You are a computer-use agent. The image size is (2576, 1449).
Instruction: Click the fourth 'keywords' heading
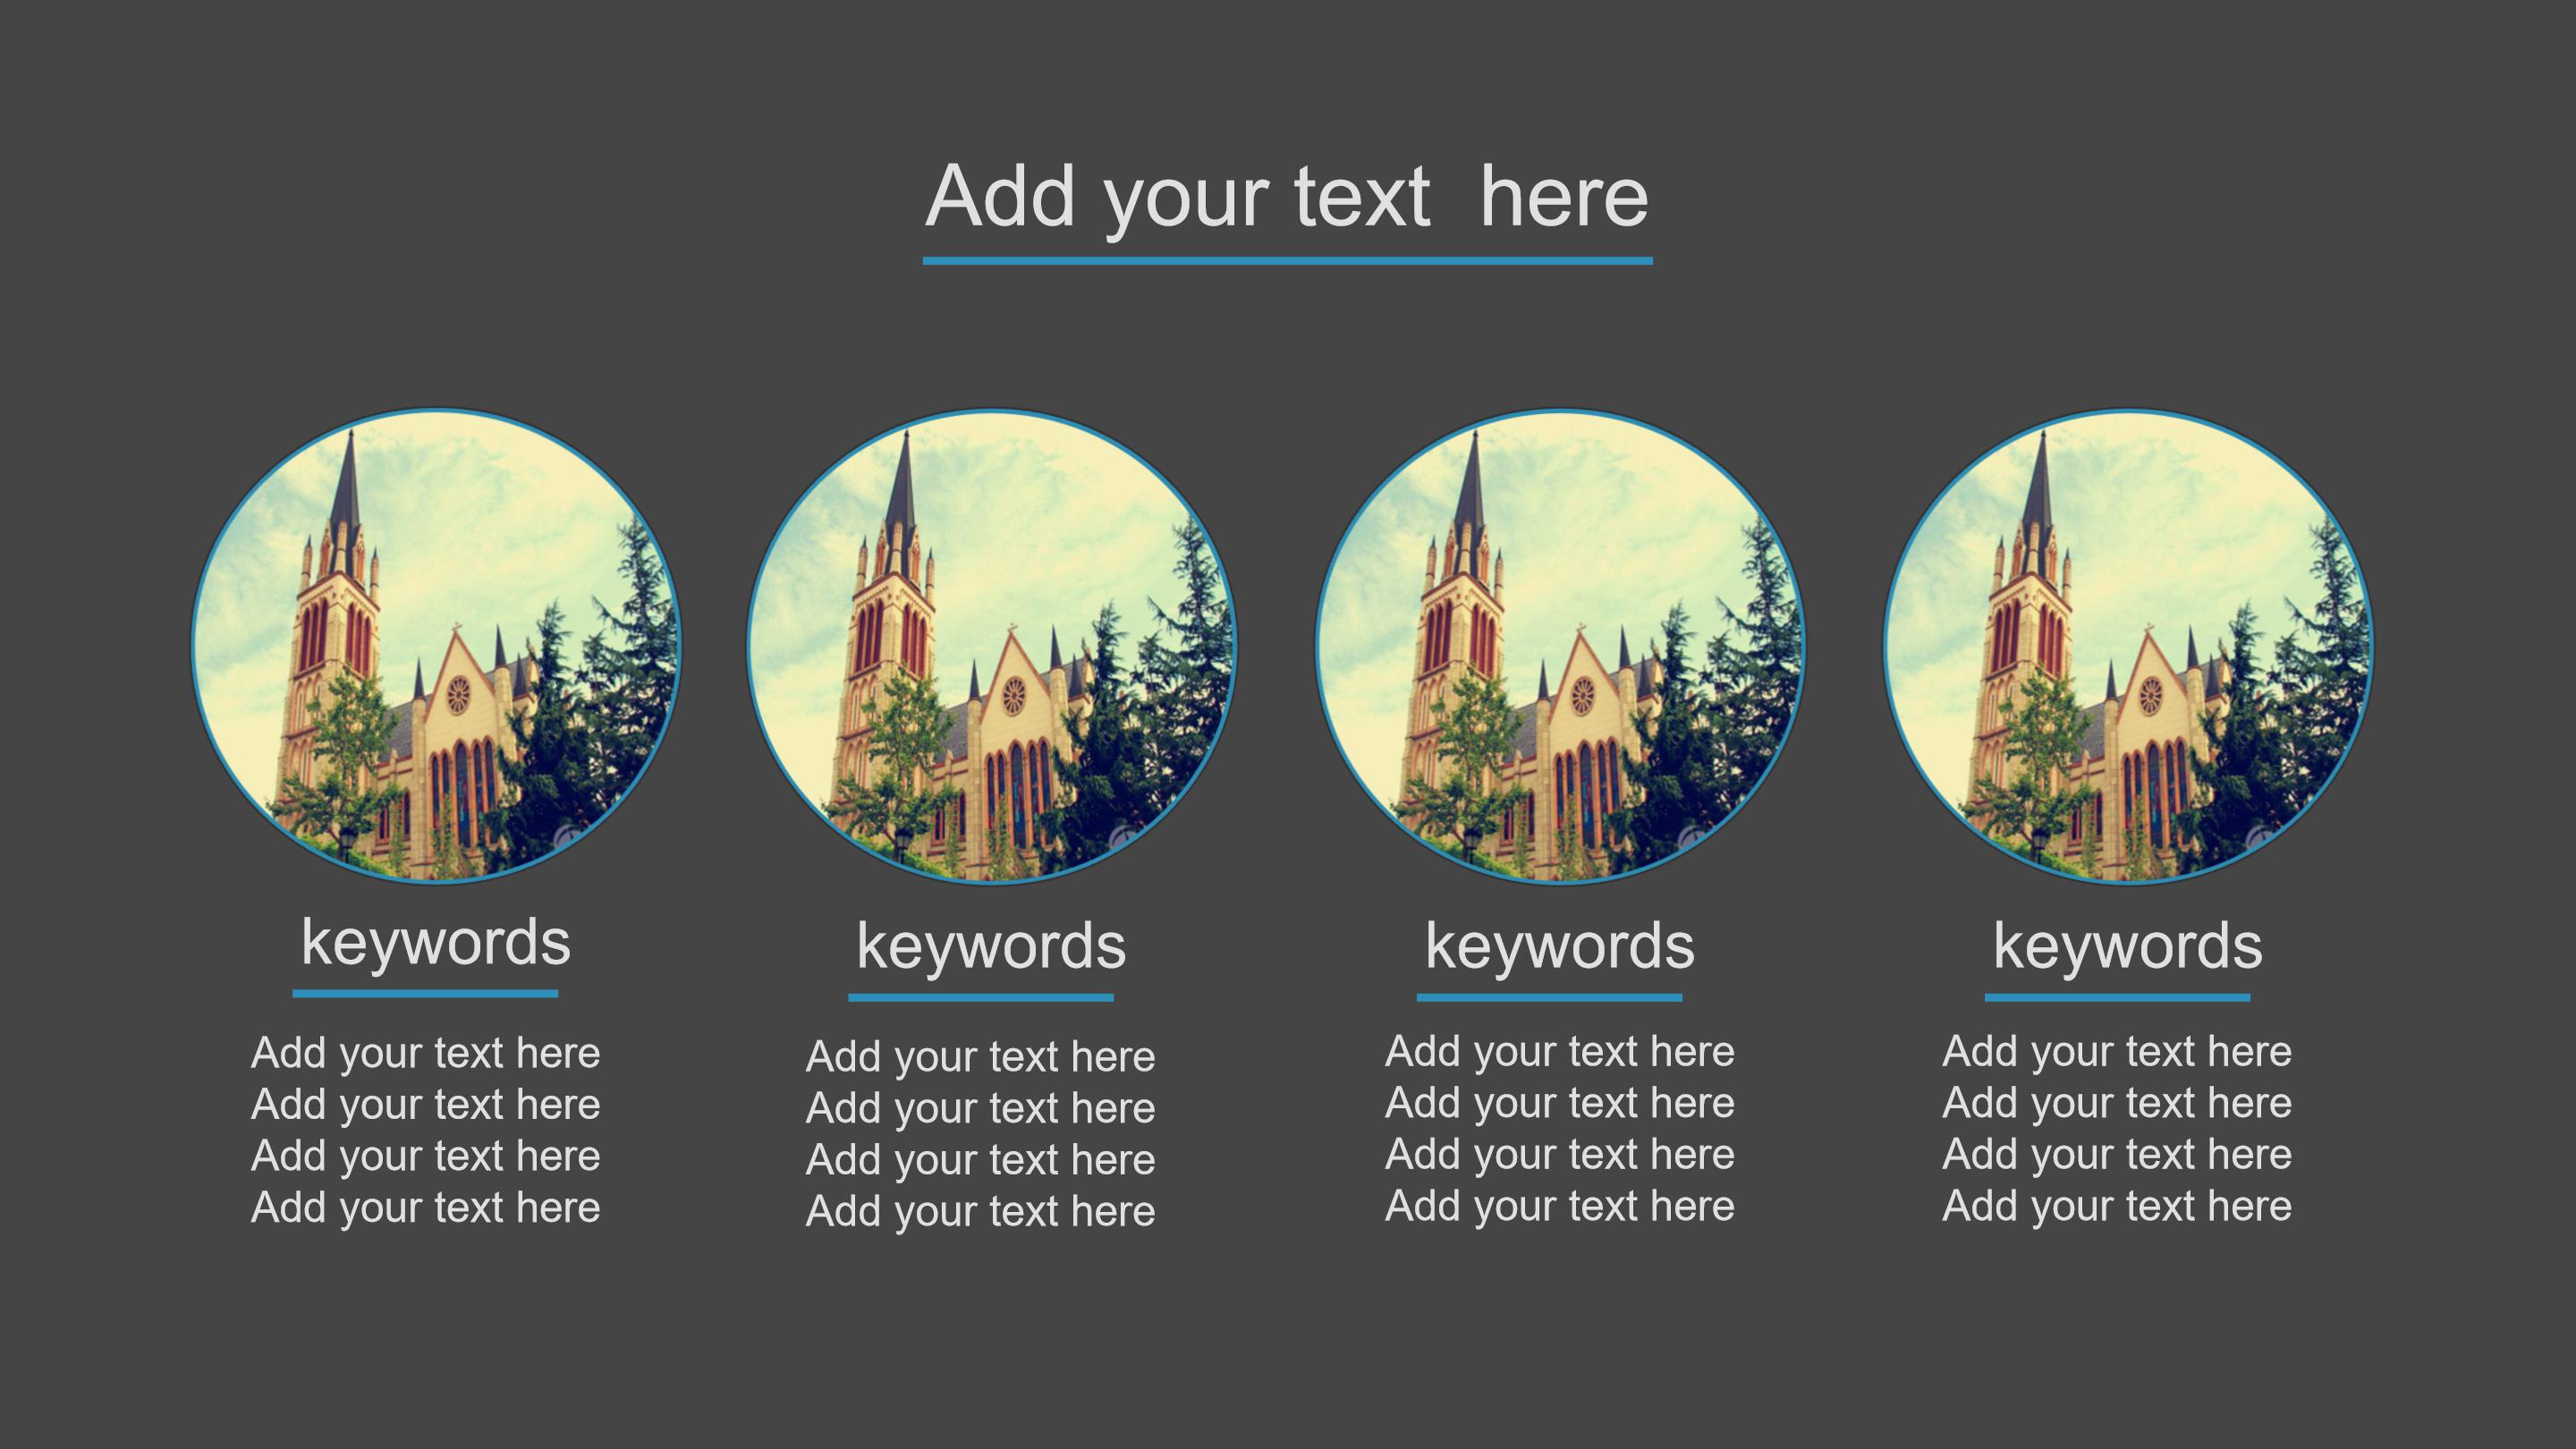[2127, 946]
